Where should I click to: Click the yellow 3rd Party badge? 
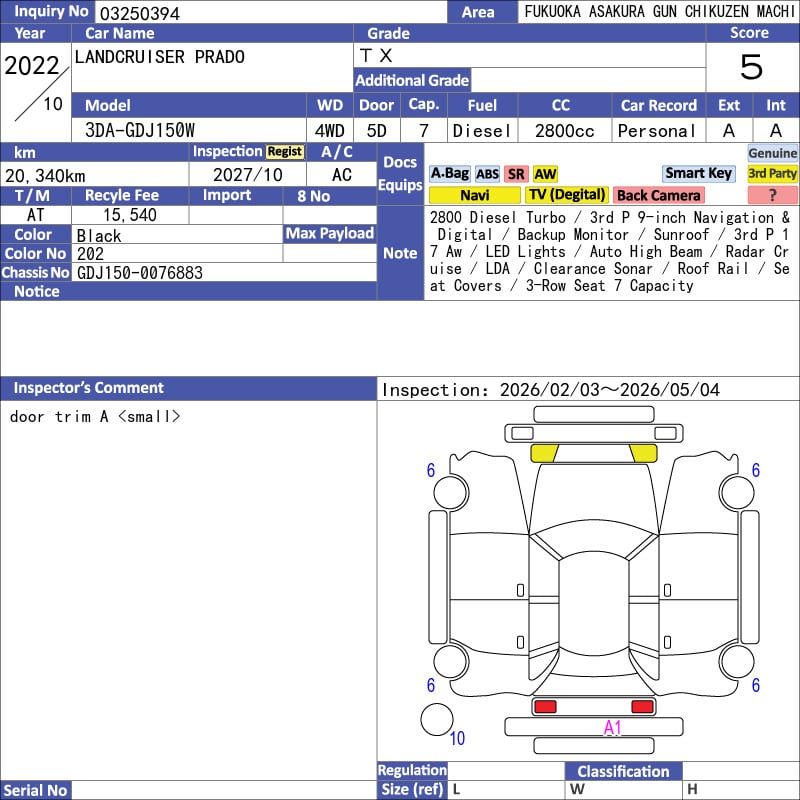point(773,174)
